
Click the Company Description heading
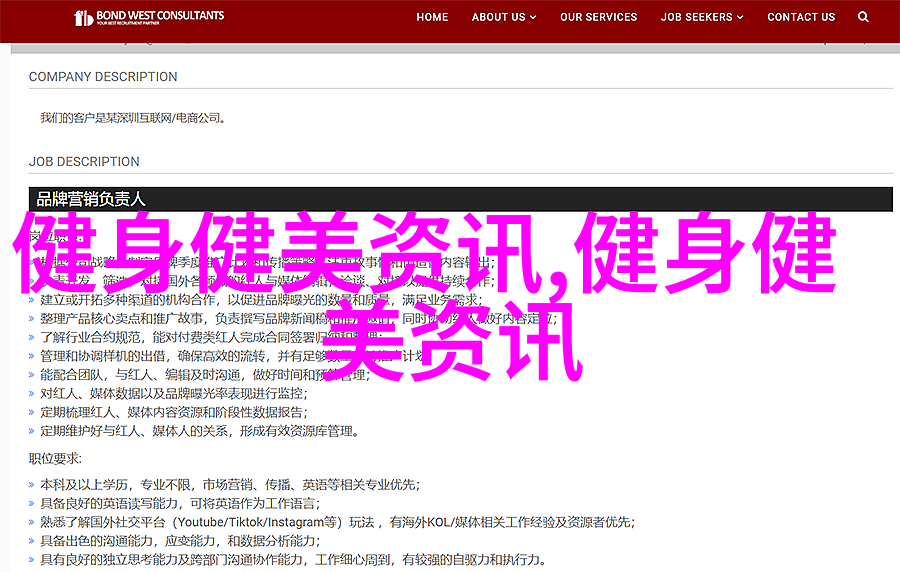click(103, 77)
